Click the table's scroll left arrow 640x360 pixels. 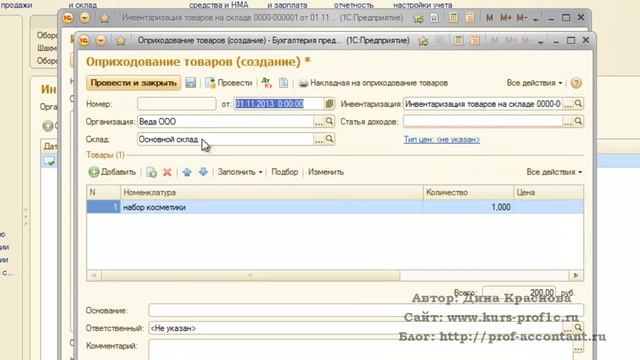click(93, 276)
